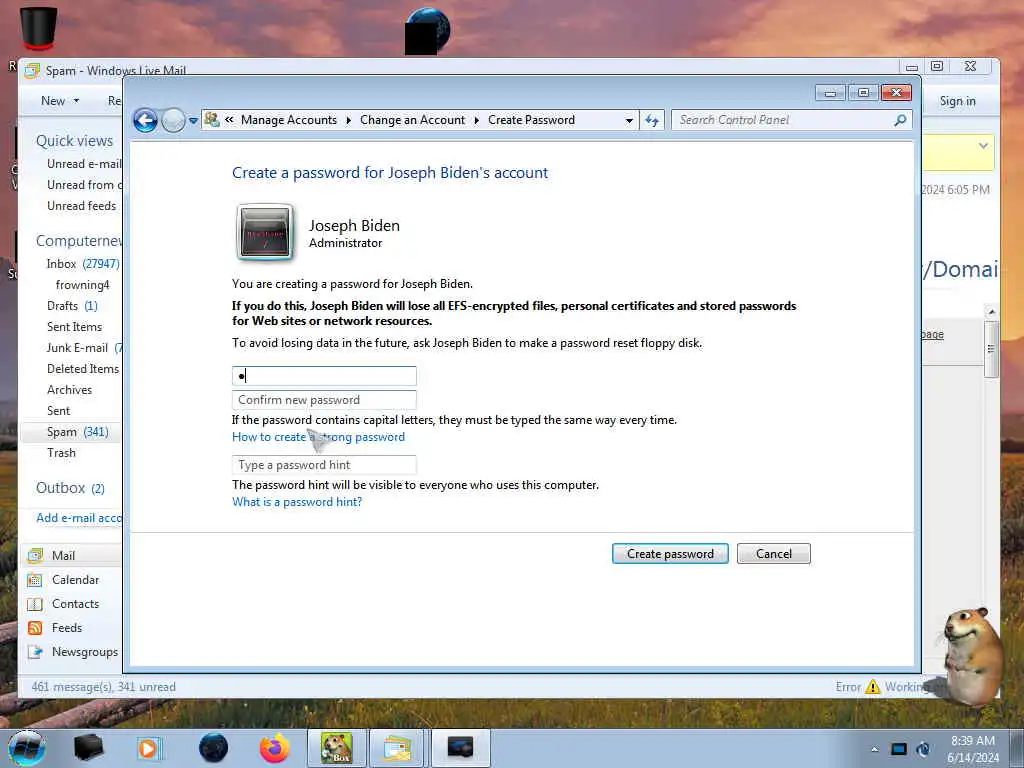
Task: Open the globe browser taskbar icon
Action: coord(214,748)
